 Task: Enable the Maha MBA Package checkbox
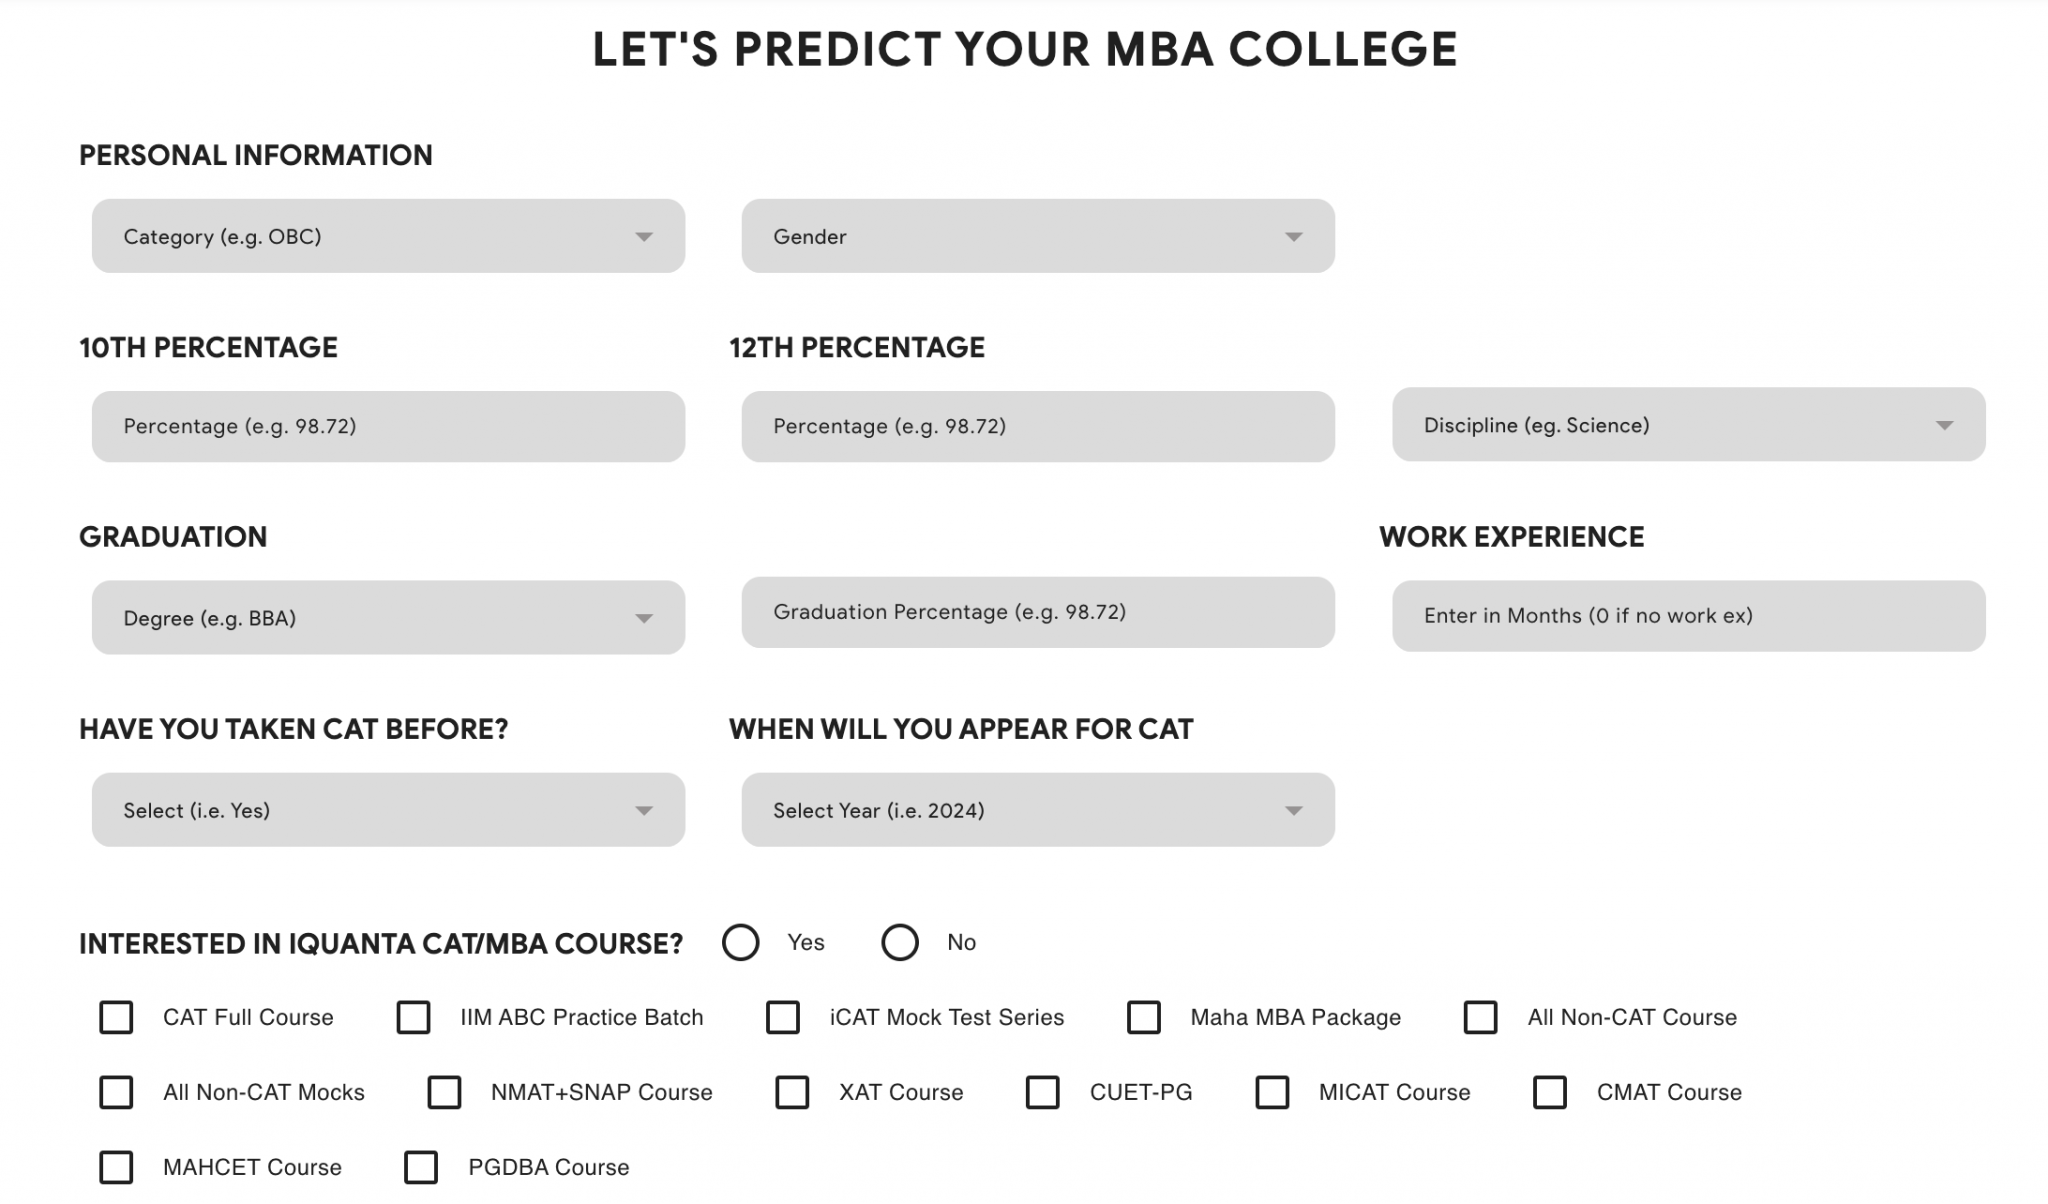click(x=1145, y=1018)
